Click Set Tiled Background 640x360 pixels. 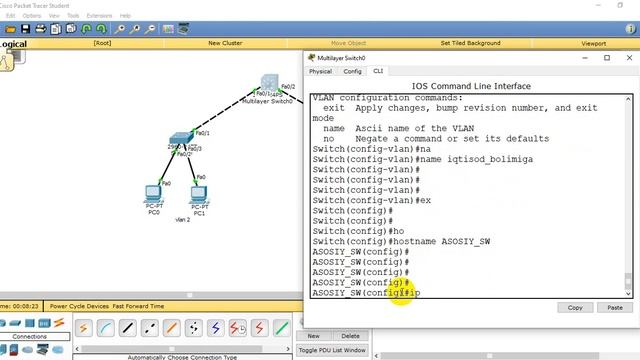470,43
